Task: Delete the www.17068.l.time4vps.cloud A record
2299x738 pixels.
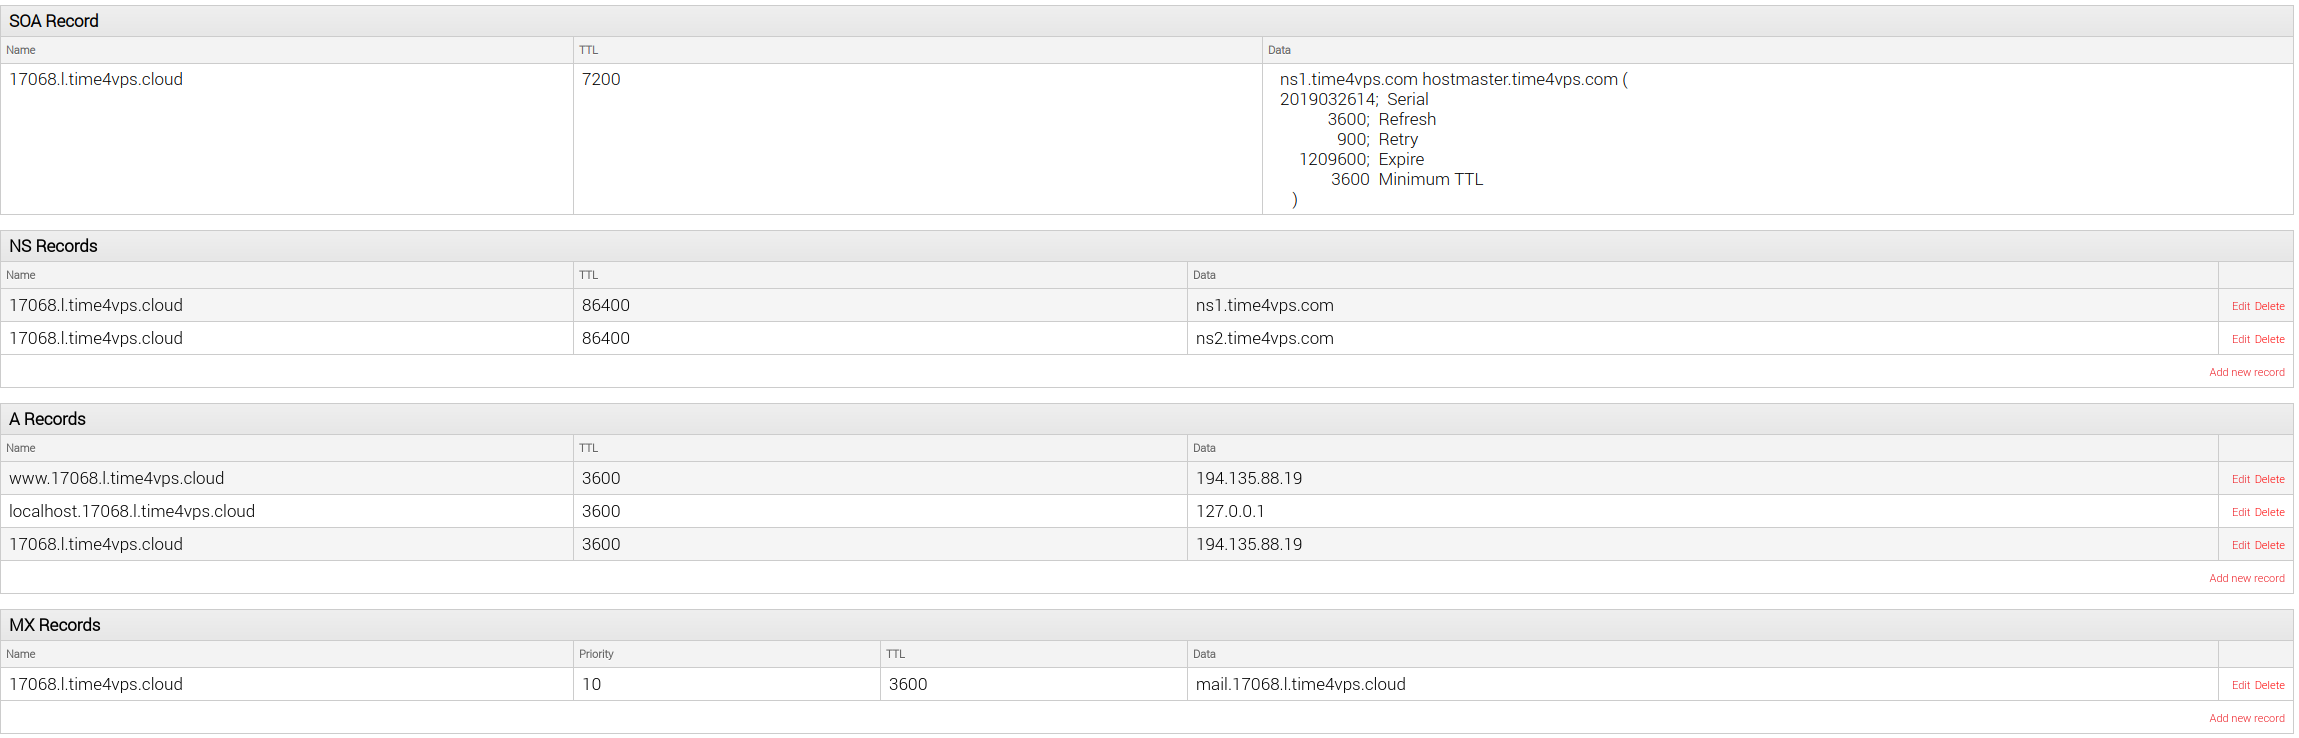Action: (x=2269, y=479)
